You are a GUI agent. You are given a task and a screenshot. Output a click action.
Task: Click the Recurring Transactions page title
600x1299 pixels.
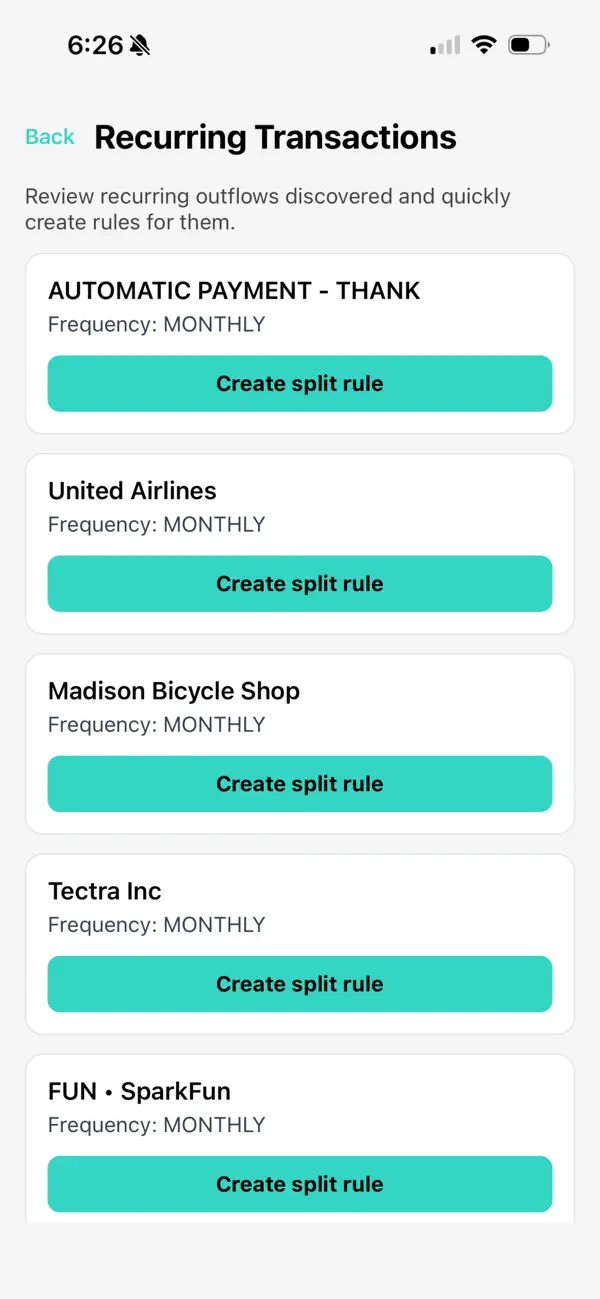pos(274,137)
